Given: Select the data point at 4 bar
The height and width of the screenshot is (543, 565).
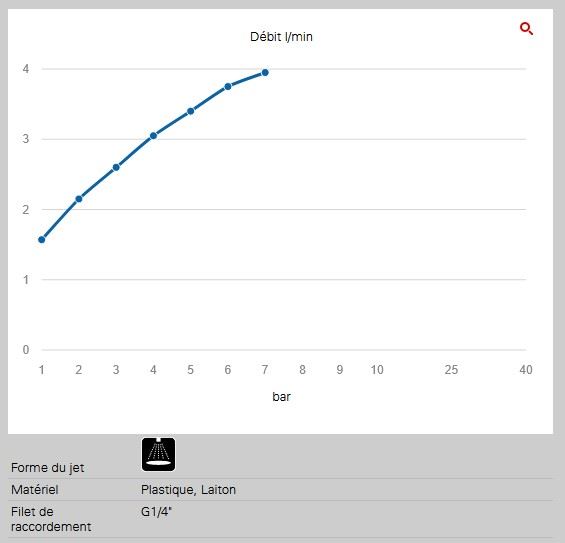Looking at the screenshot, I should (x=154, y=136).
